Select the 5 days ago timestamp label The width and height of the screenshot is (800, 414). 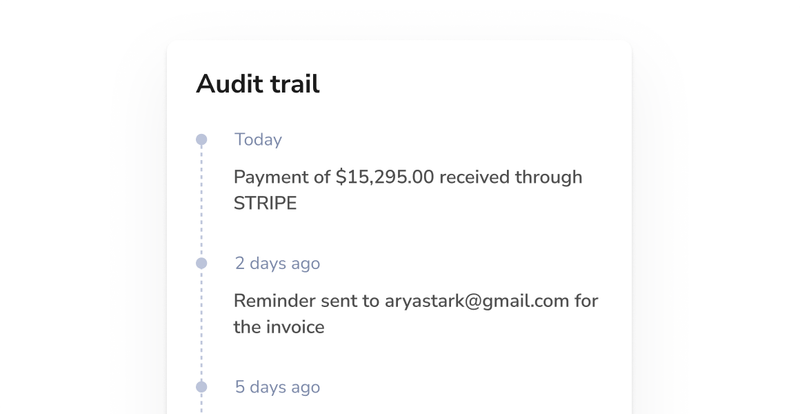pos(277,387)
